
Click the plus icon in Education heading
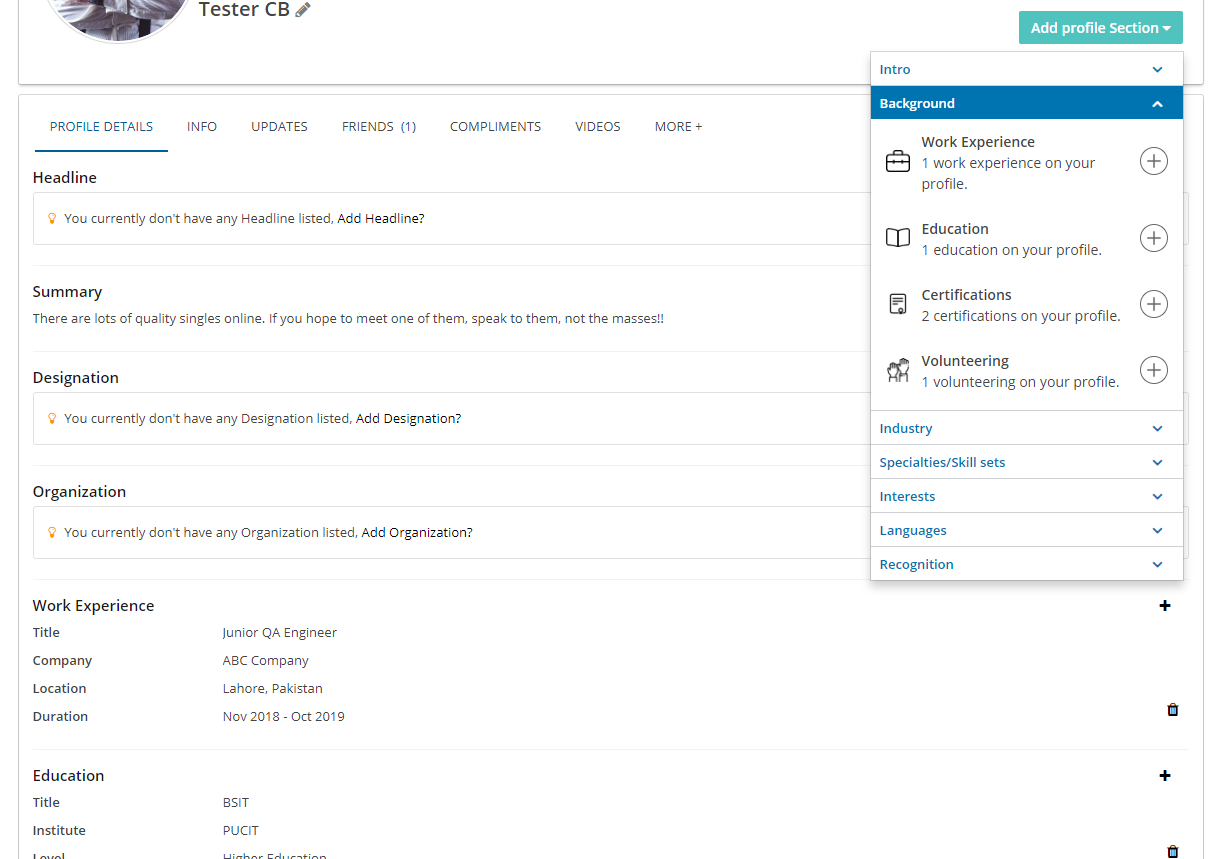coord(1164,776)
